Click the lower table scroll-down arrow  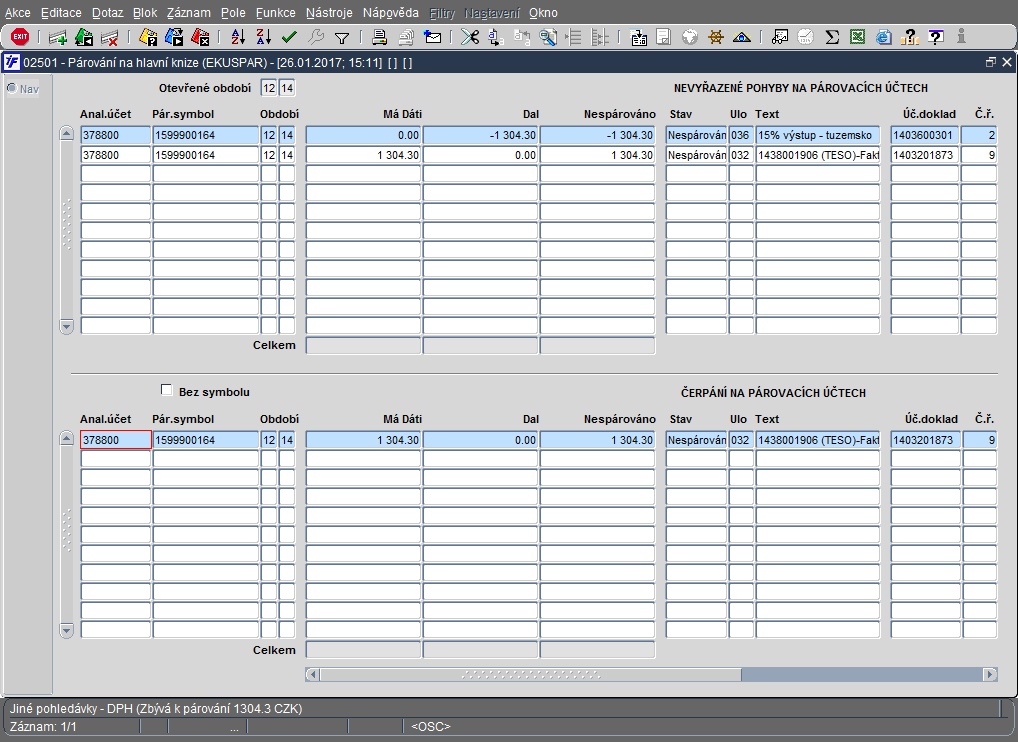(x=66, y=630)
